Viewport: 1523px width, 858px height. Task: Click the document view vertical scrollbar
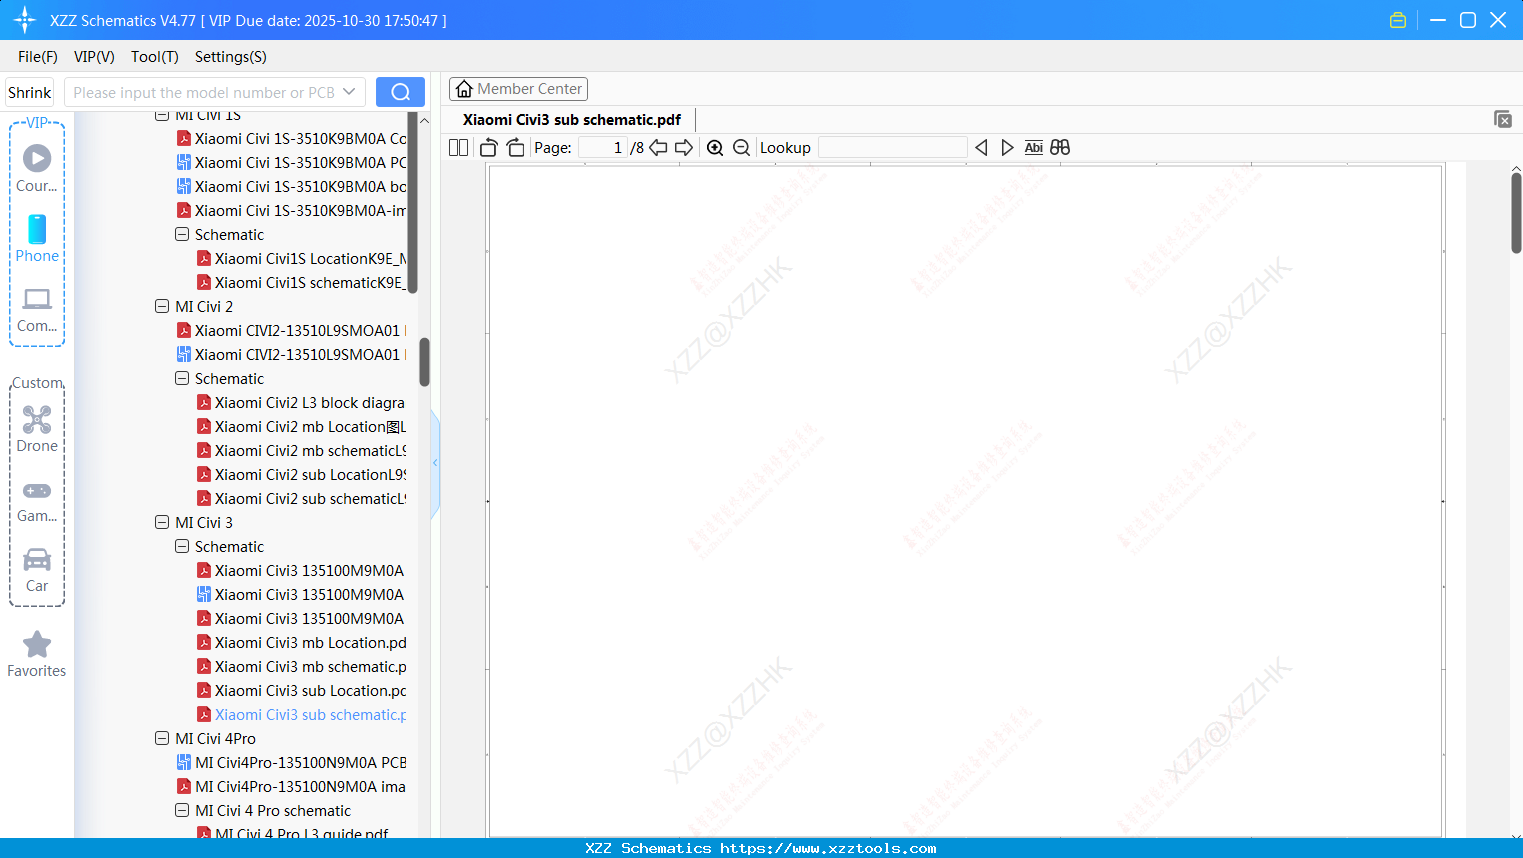click(x=1516, y=212)
